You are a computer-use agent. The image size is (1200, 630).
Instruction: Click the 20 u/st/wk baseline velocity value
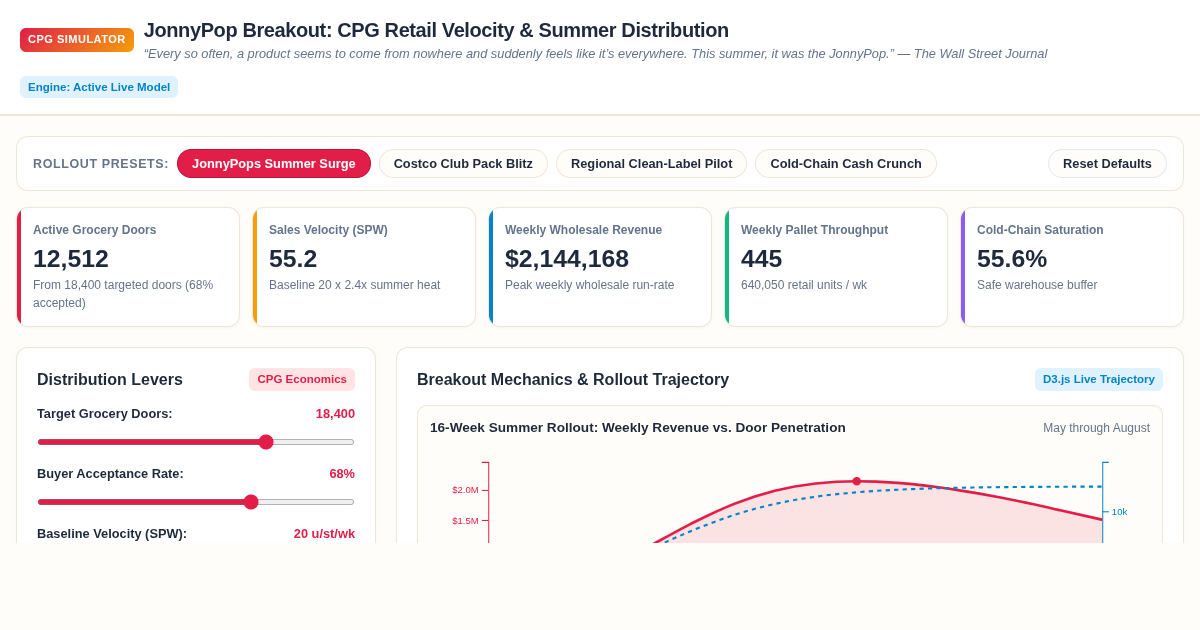pyautogui.click(x=324, y=534)
